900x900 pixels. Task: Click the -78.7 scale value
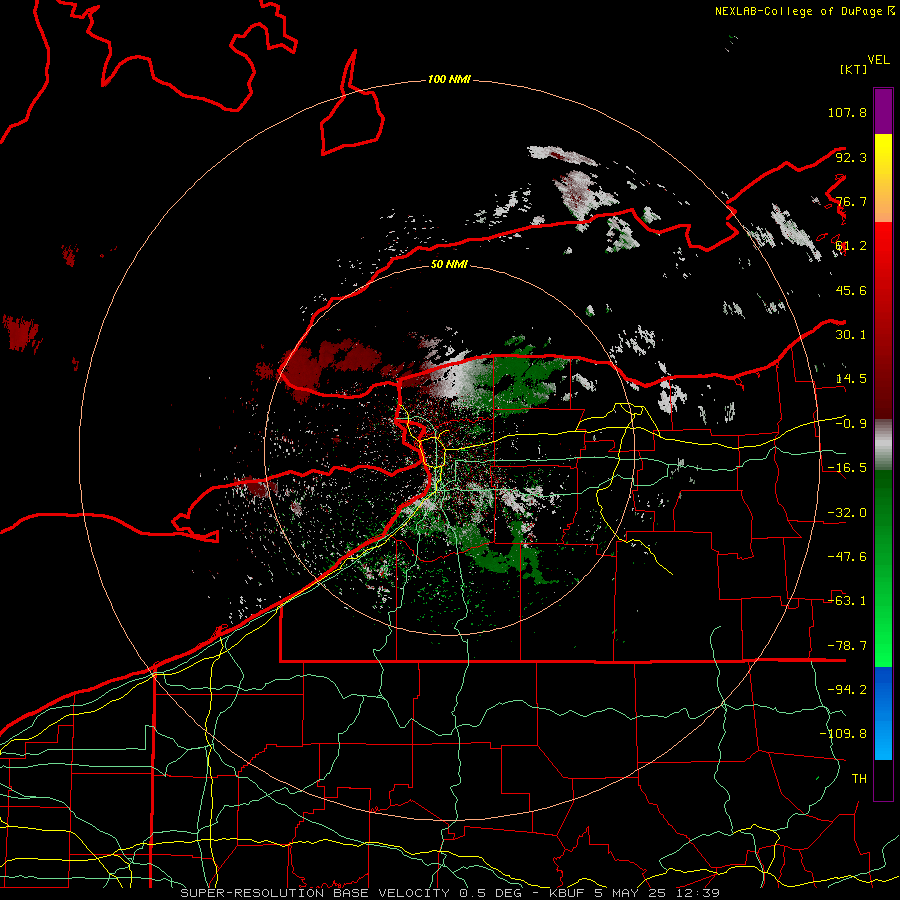(x=847, y=646)
